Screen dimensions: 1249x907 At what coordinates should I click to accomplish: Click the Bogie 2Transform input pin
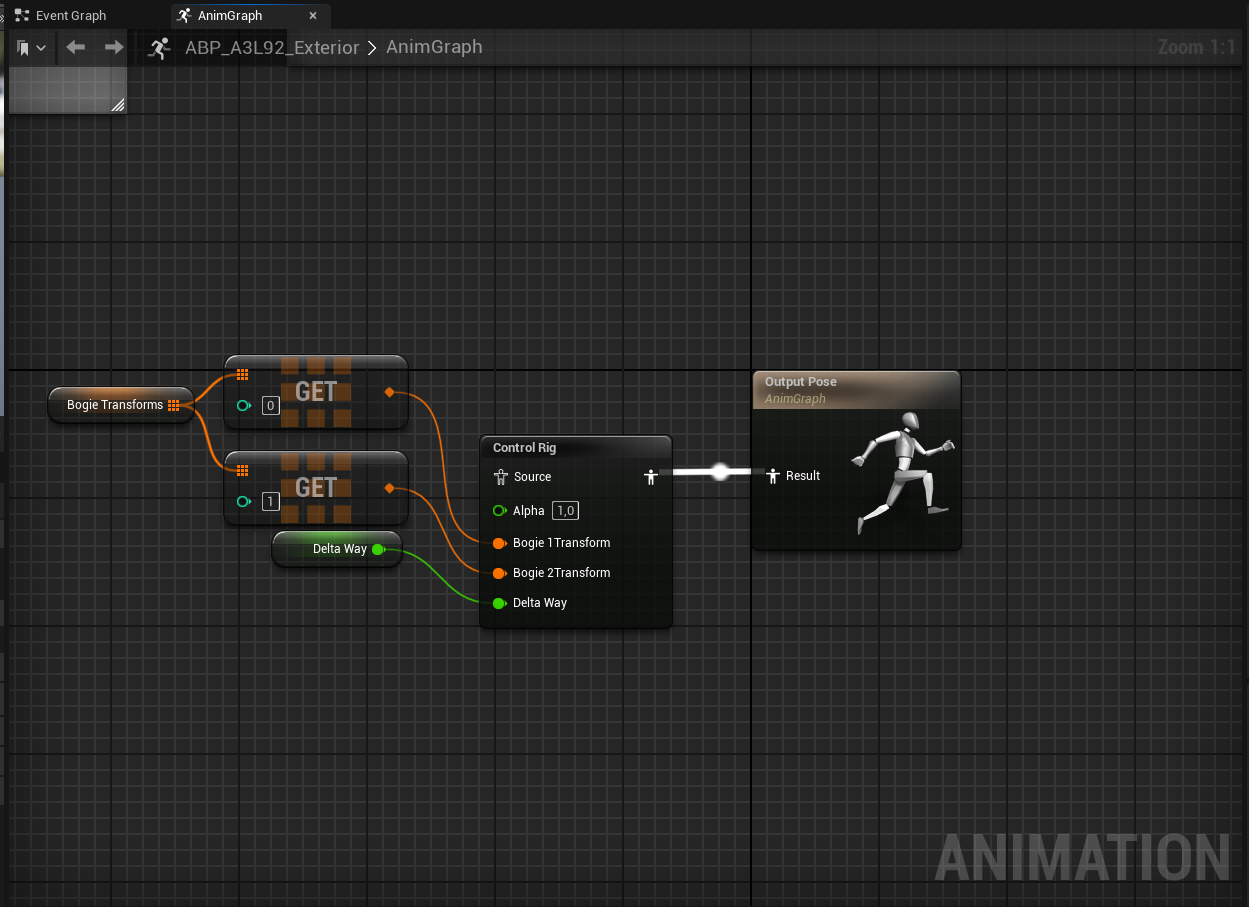point(499,573)
